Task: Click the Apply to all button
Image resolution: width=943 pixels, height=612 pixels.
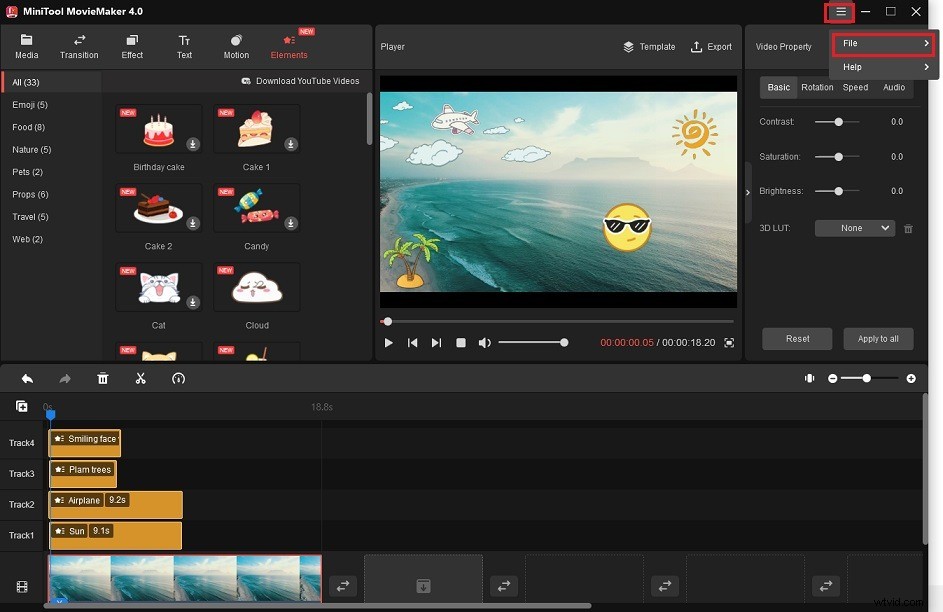Action: pos(878,339)
